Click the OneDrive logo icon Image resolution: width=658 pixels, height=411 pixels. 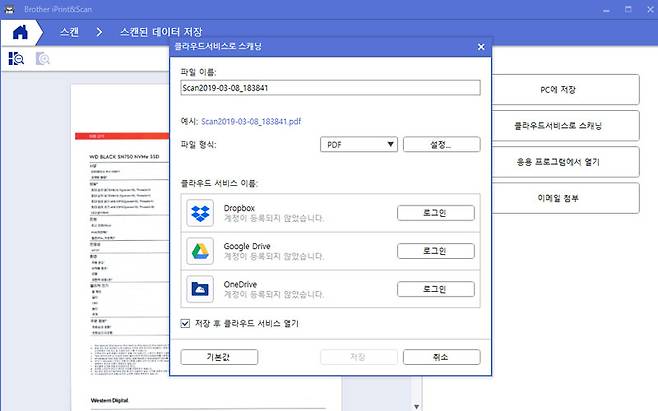click(200, 289)
